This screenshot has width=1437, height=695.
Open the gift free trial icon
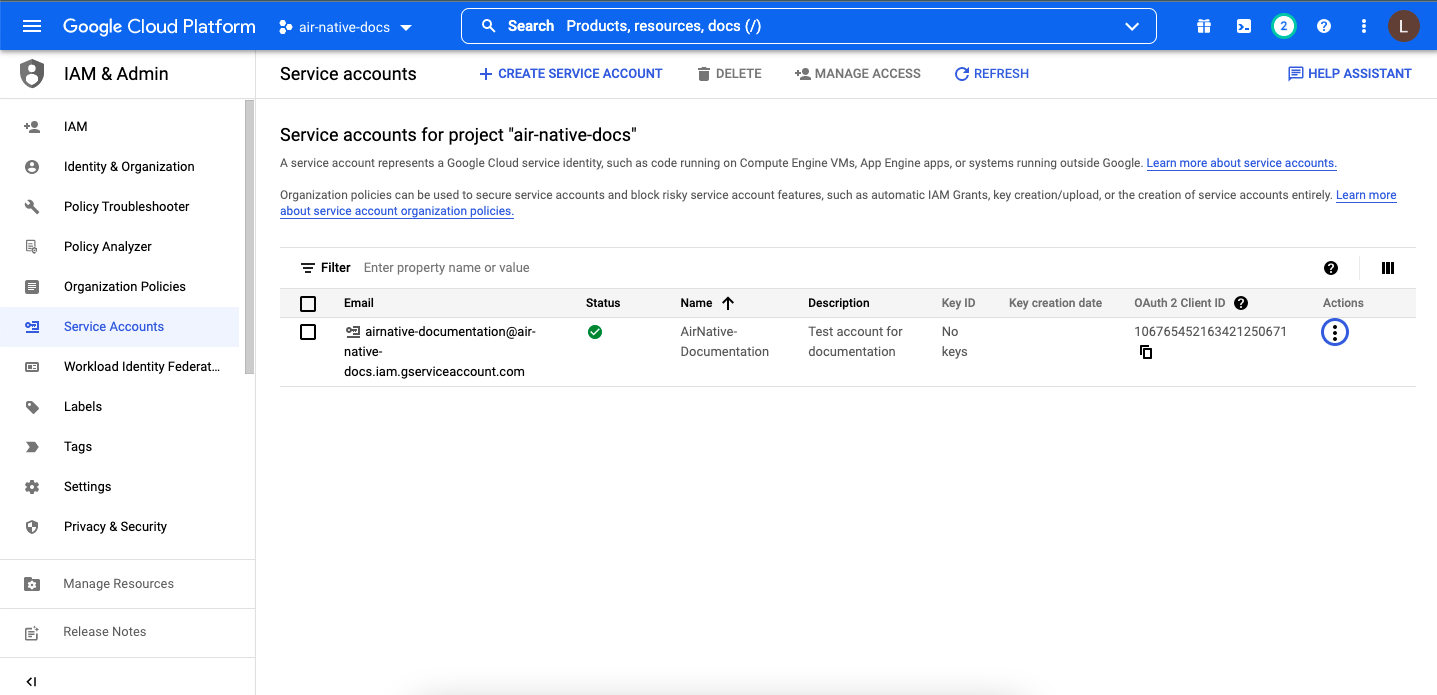[1204, 26]
